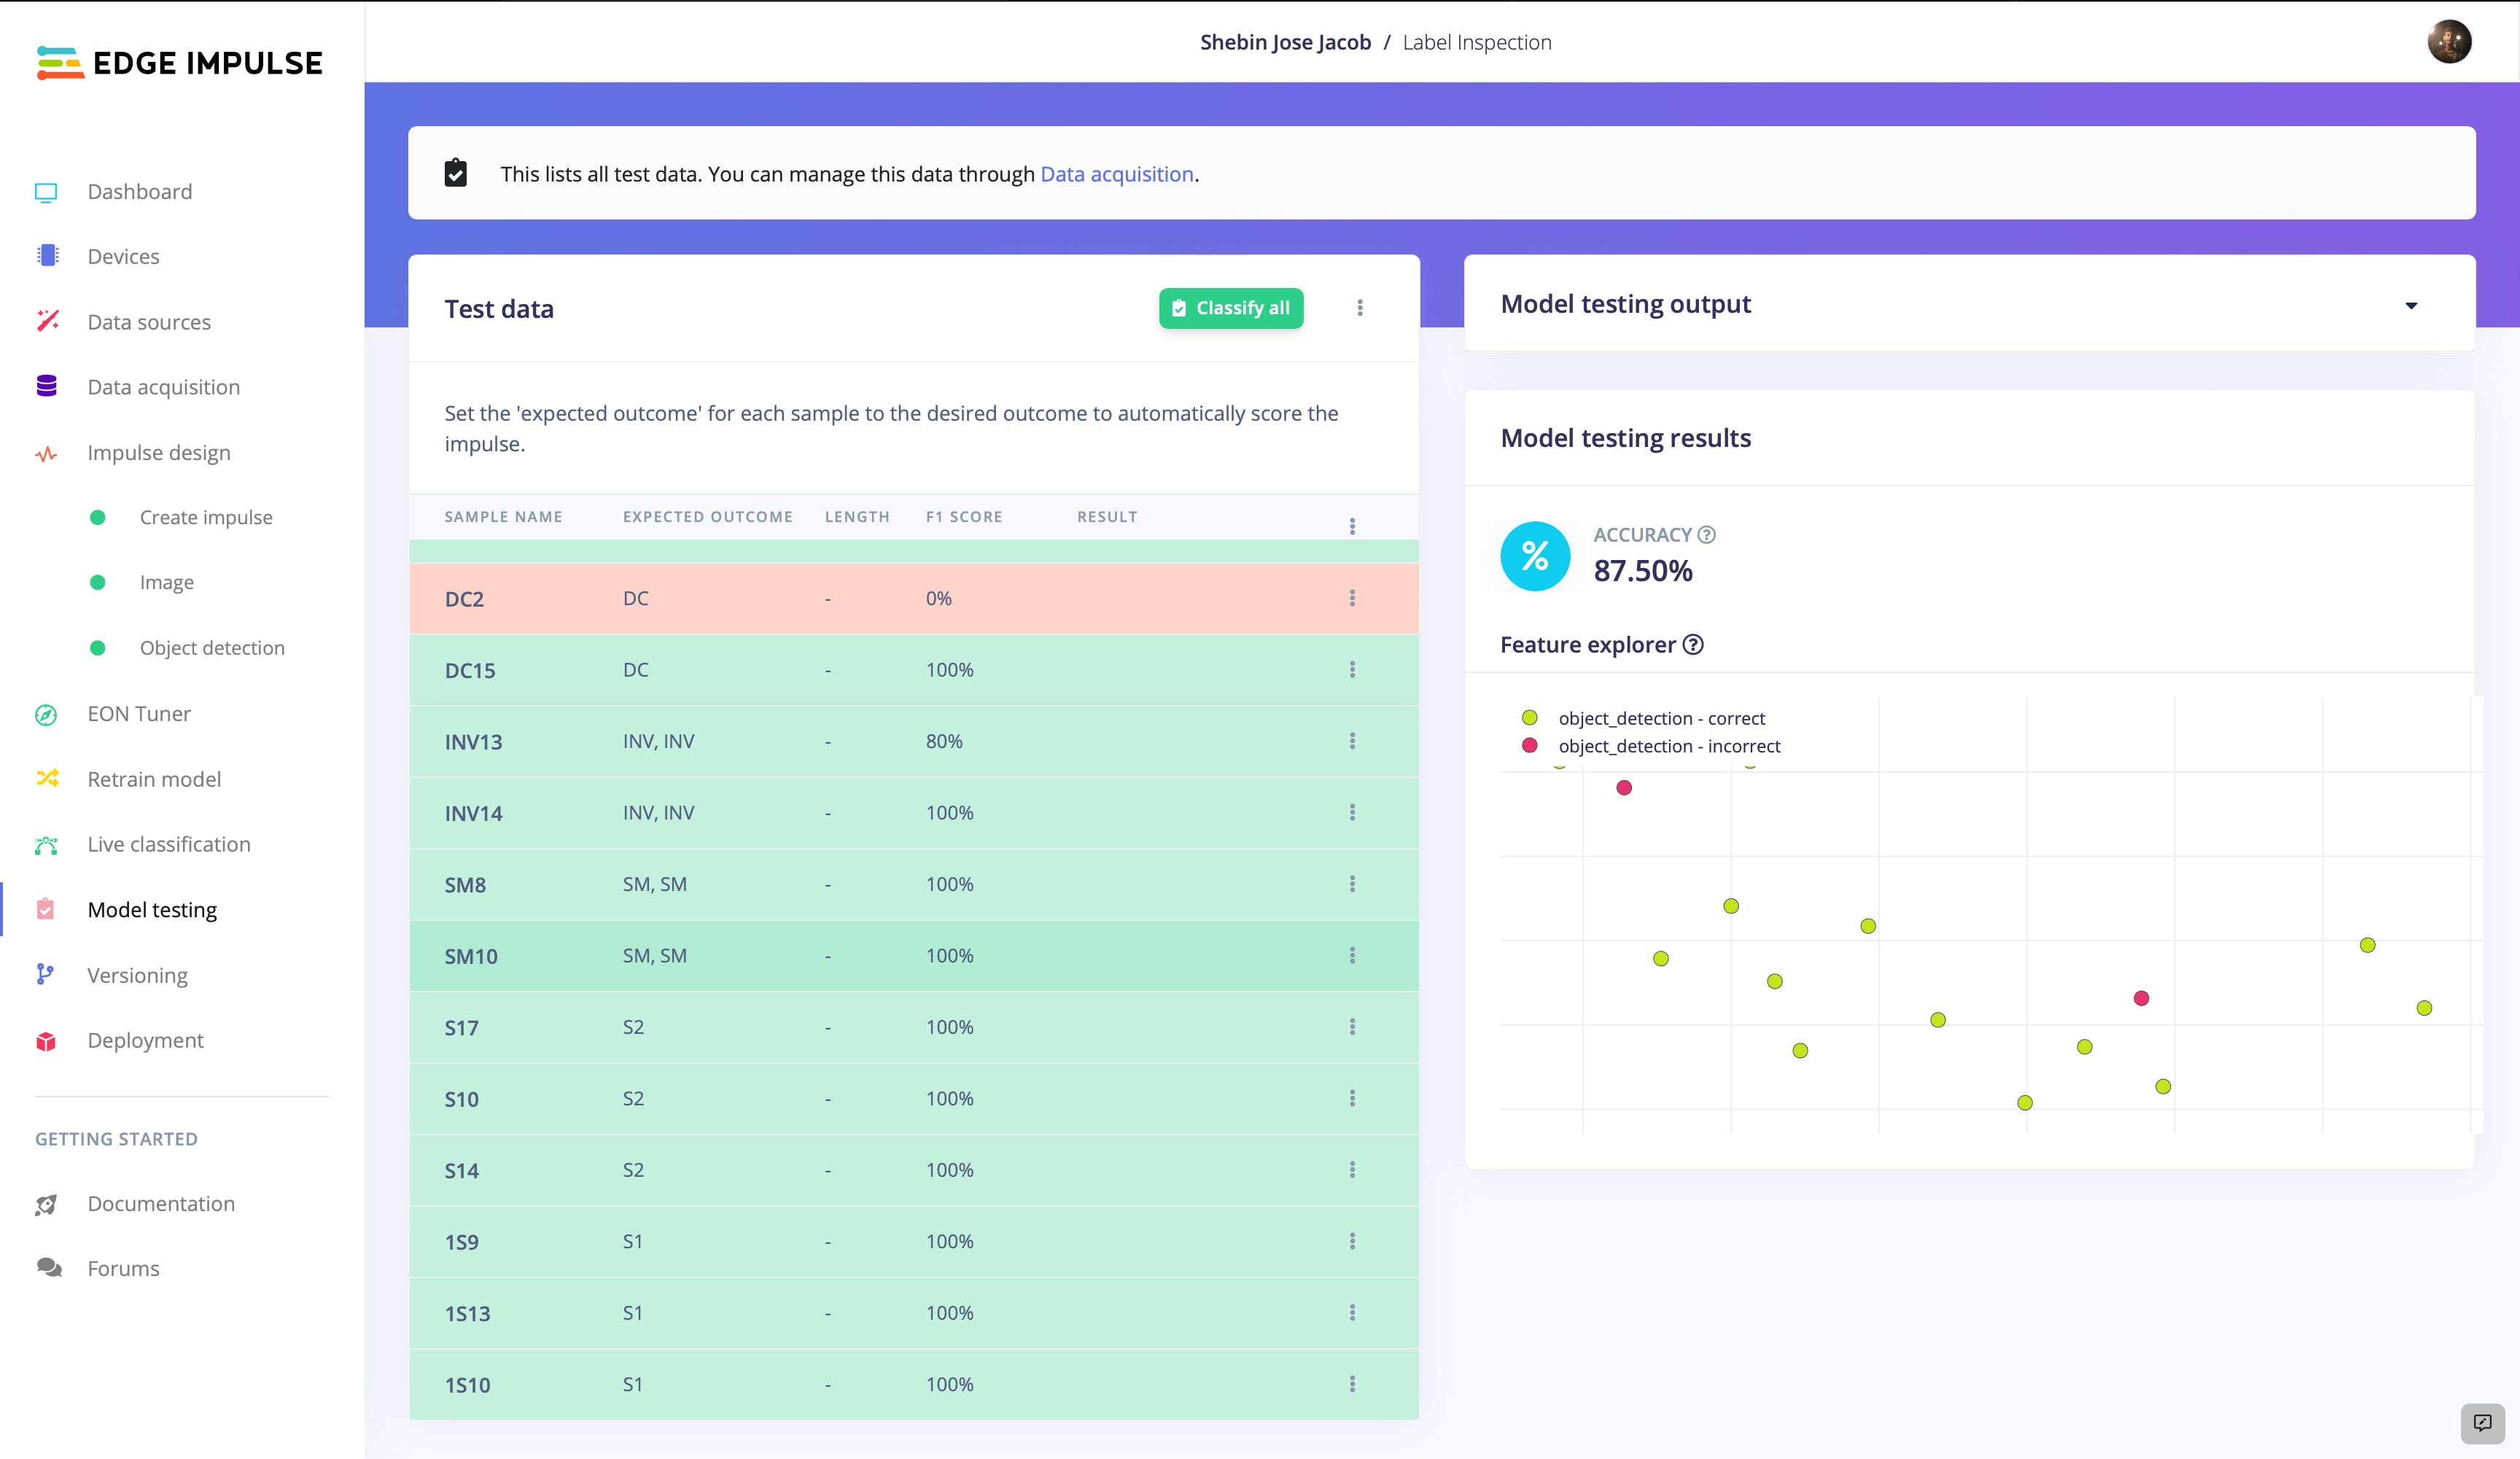Expand the Model testing output panel
This screenshot has height=1459, width=2520.
[2411, 305]
